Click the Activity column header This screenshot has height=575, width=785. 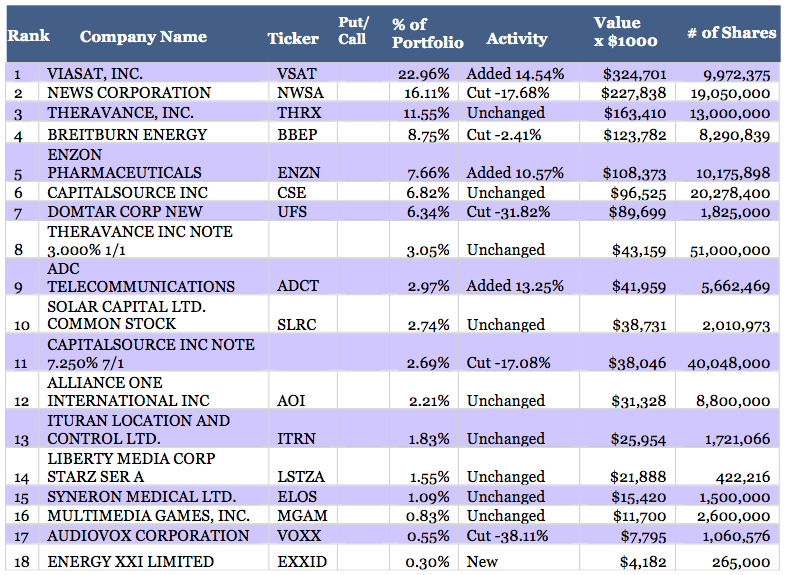click(516, 39)
